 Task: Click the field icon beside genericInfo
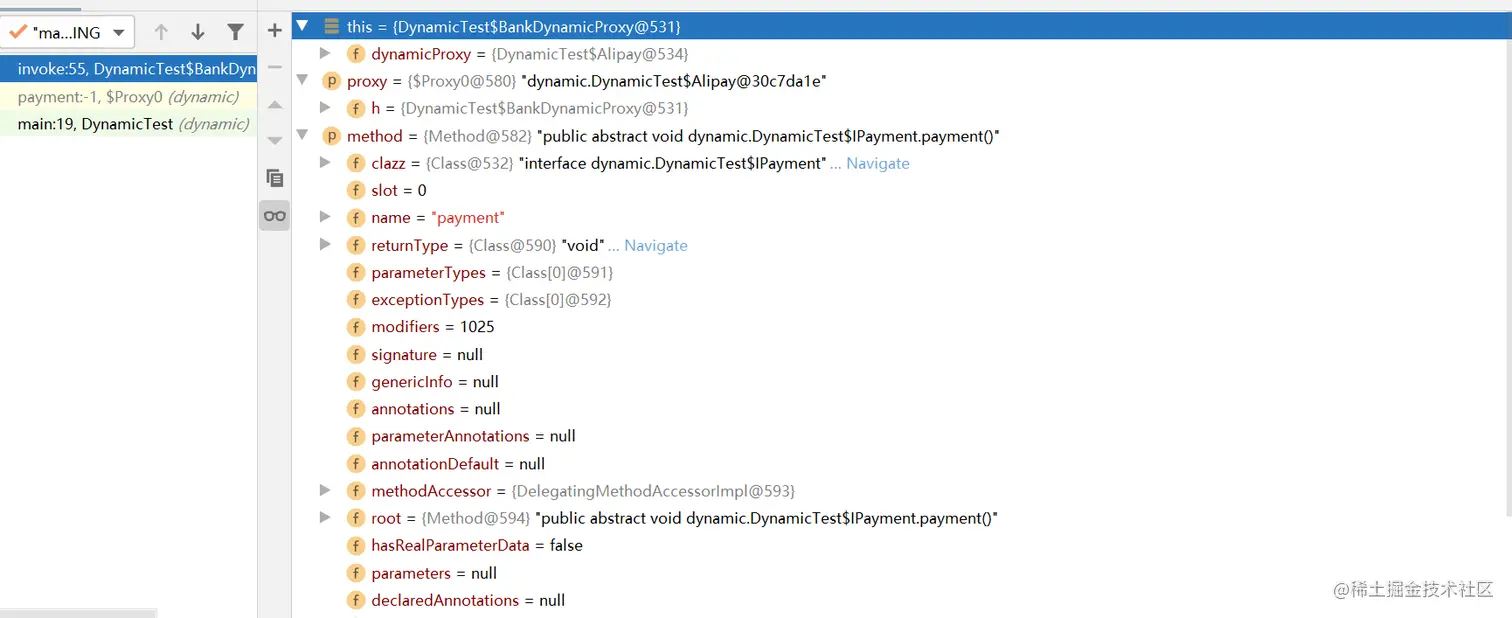pyautogui.click(x=355, y=381)
